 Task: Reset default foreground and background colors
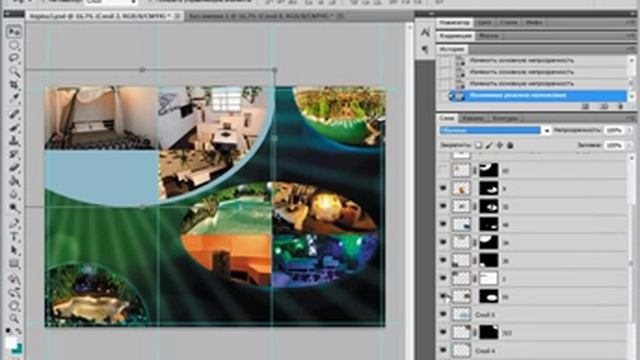8,331
